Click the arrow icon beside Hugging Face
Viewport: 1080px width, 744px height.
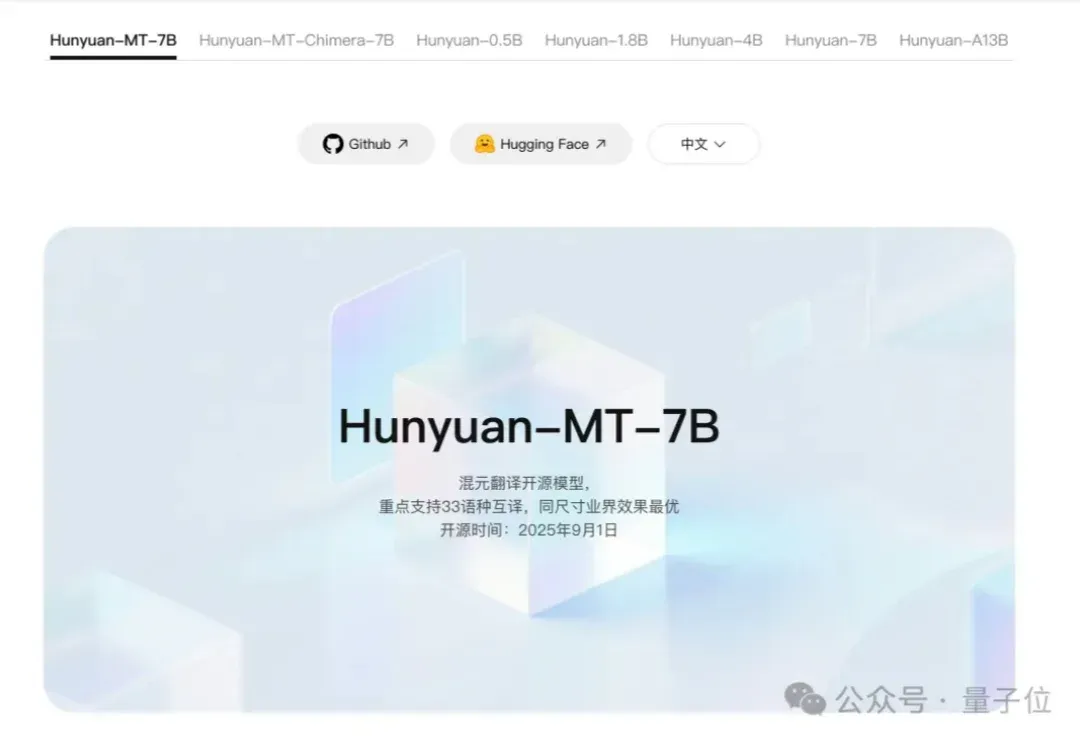(x=601, y=144)
